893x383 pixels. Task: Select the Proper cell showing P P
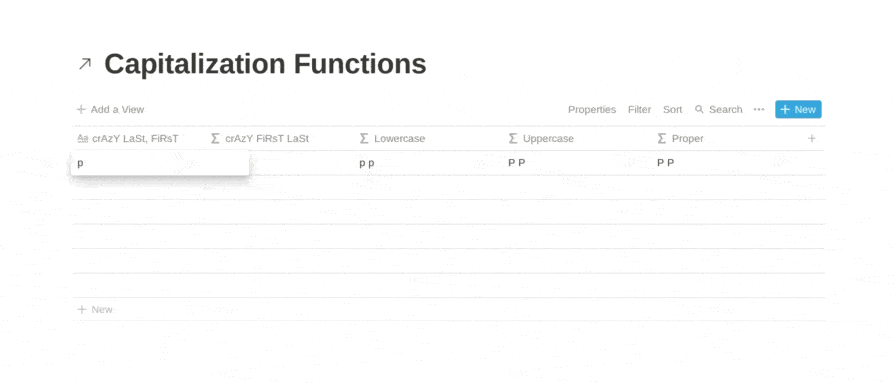pos(728,163)
